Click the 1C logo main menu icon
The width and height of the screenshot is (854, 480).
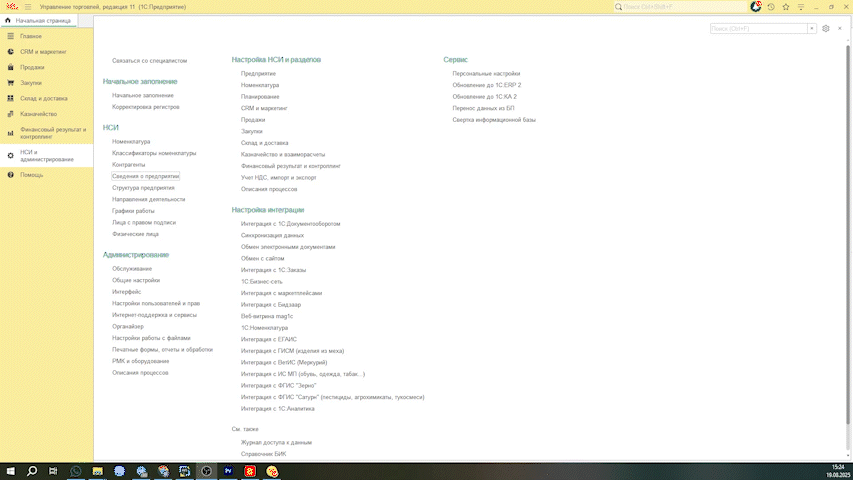click(x=12, y=7)
